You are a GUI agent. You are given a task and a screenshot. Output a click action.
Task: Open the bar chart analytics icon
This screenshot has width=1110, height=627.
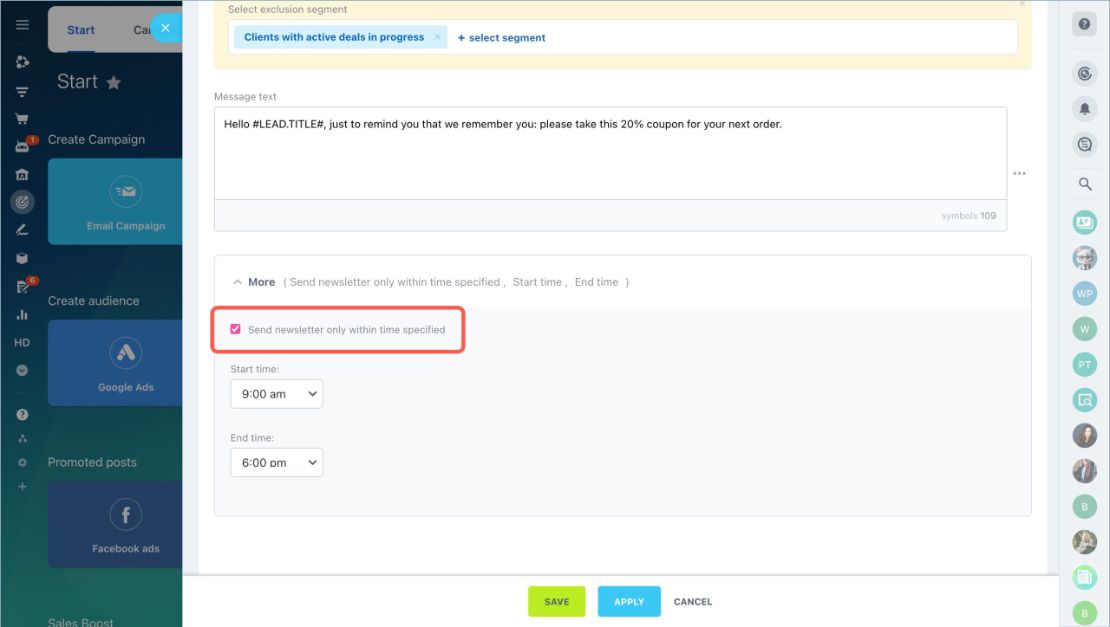[x=22, y=314]
